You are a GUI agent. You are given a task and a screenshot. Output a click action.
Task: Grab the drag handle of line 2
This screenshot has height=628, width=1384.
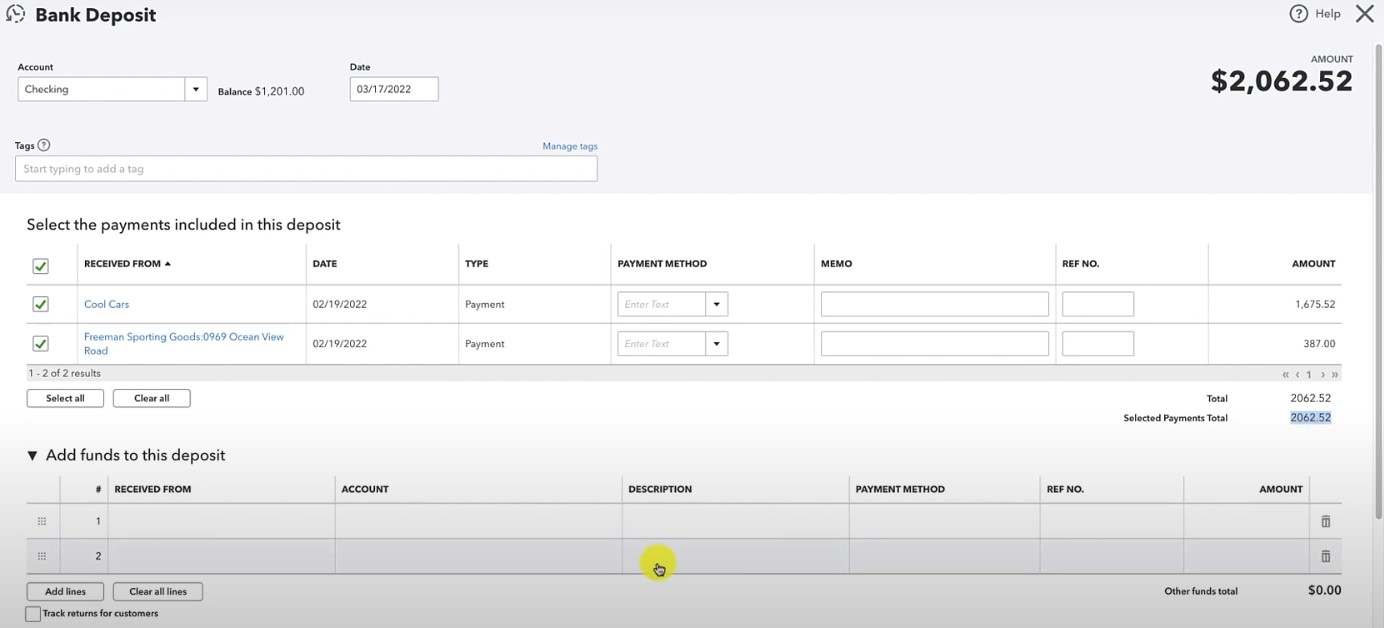(x=42, y=556)
